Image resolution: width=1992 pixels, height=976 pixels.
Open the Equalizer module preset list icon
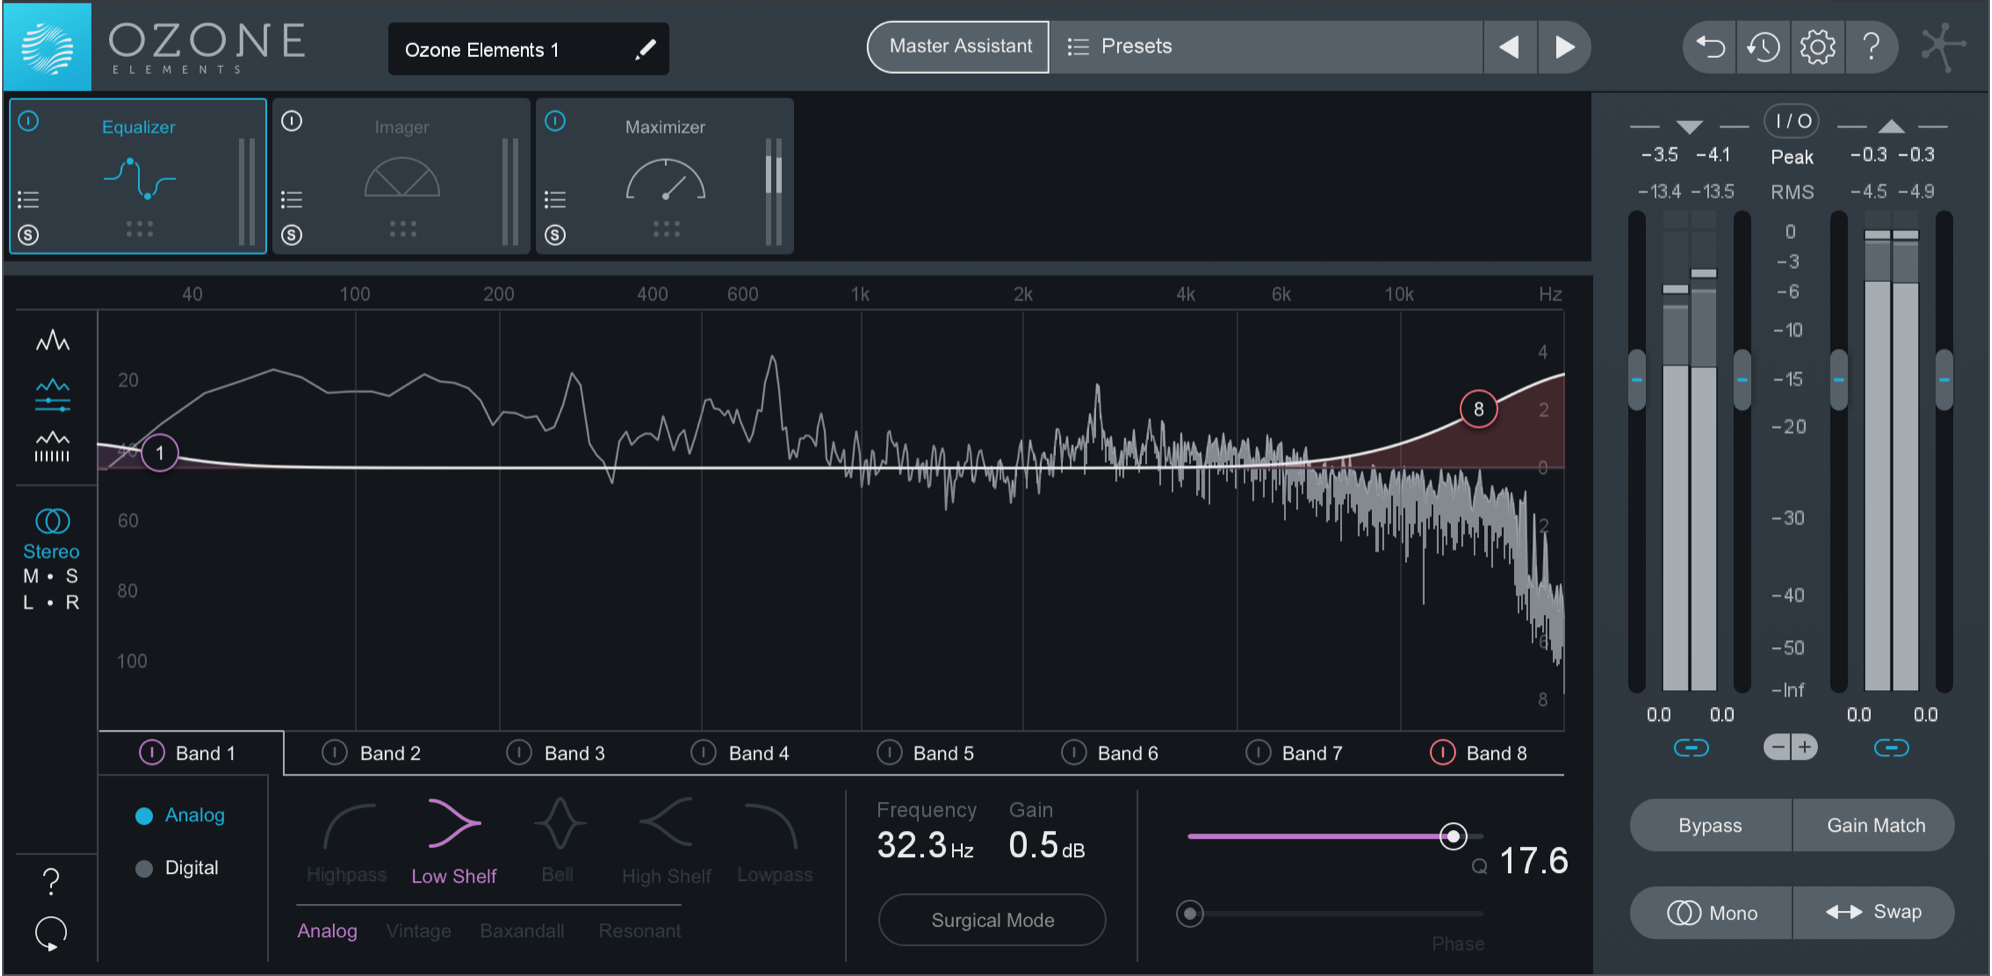pyautogui.click(x=29, y=199)
